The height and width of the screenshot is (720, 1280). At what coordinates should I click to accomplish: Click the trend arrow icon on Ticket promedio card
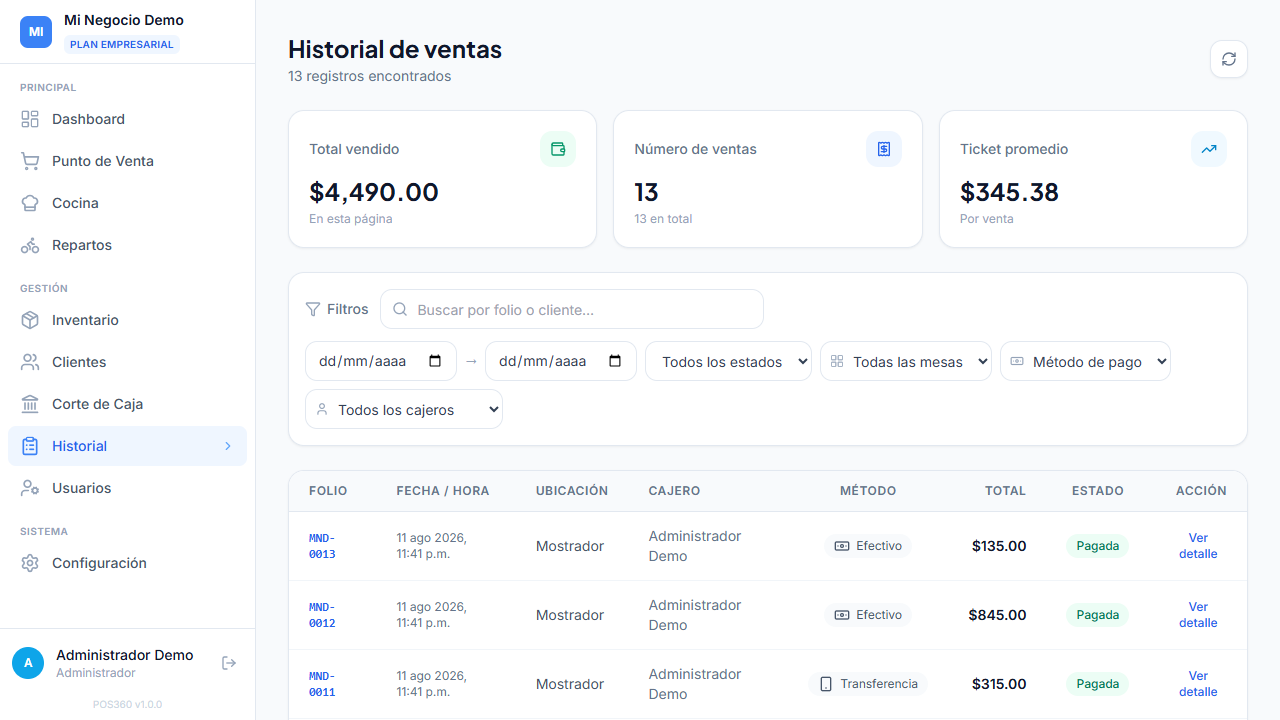pyautogui.click(x=1209, y=149)
